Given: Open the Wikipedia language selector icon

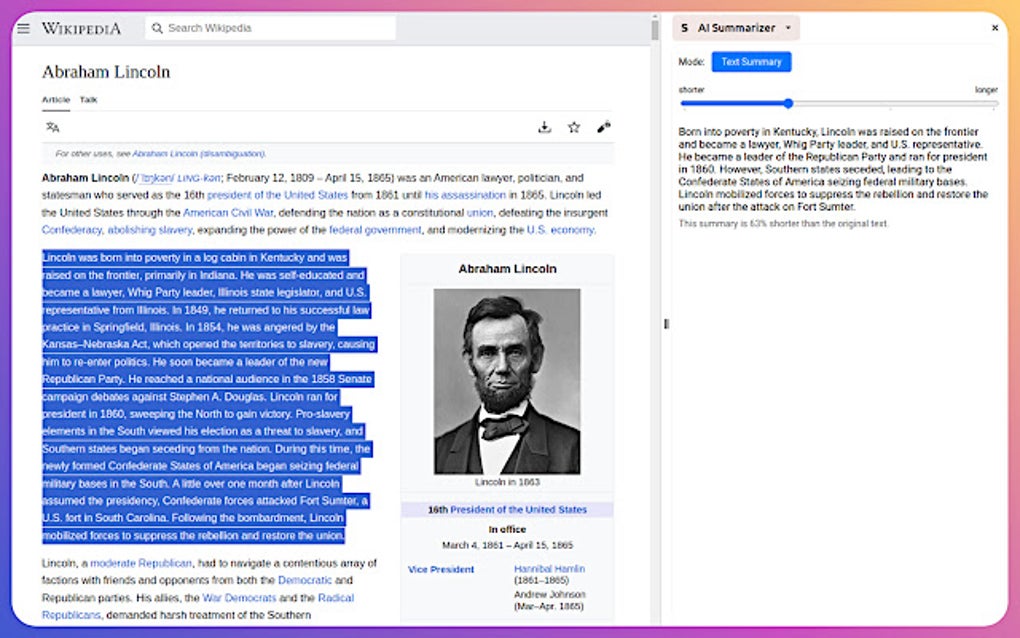Looking at the screenshot, I should (52, 127).
